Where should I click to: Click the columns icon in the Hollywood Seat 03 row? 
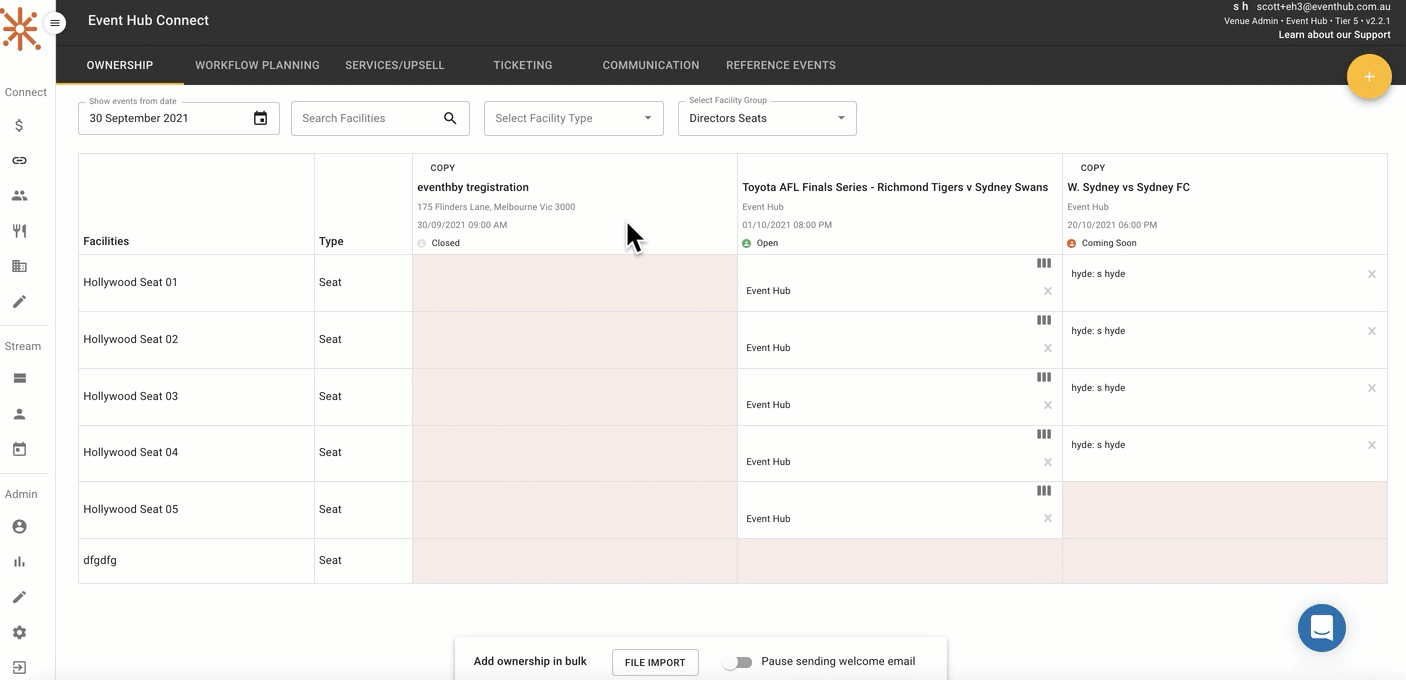(1044, 378)
